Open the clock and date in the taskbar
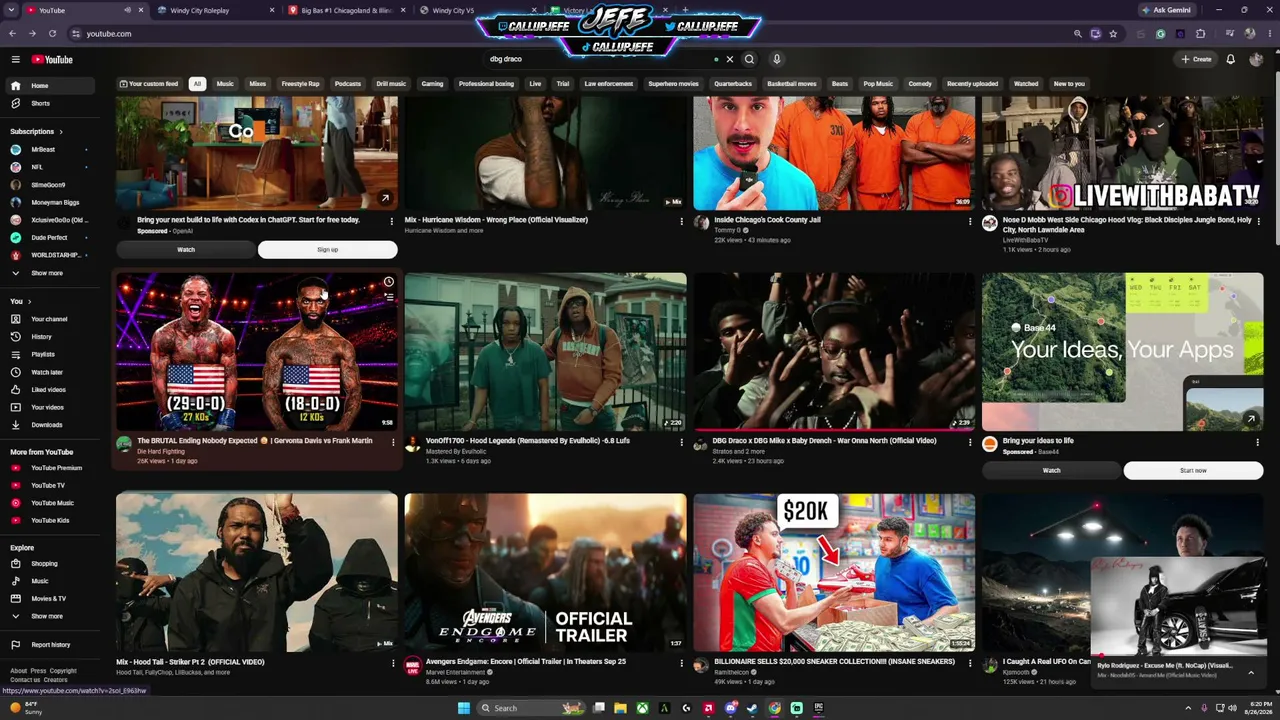 [x=1260, y=708]
